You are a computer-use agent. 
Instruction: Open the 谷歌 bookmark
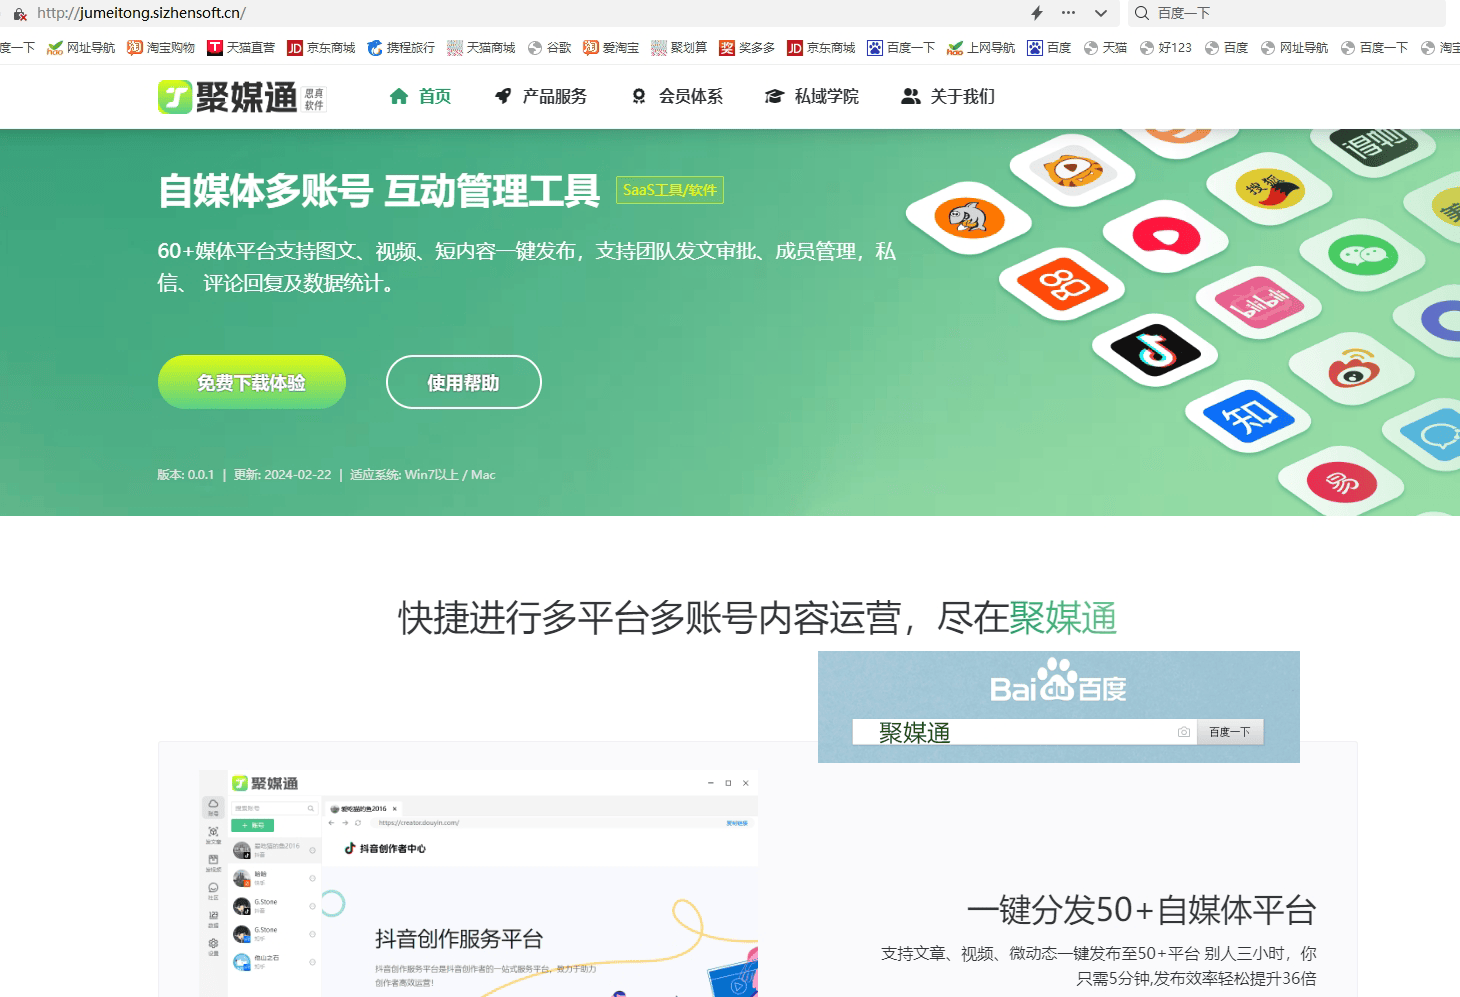click(x=549, y=47)
